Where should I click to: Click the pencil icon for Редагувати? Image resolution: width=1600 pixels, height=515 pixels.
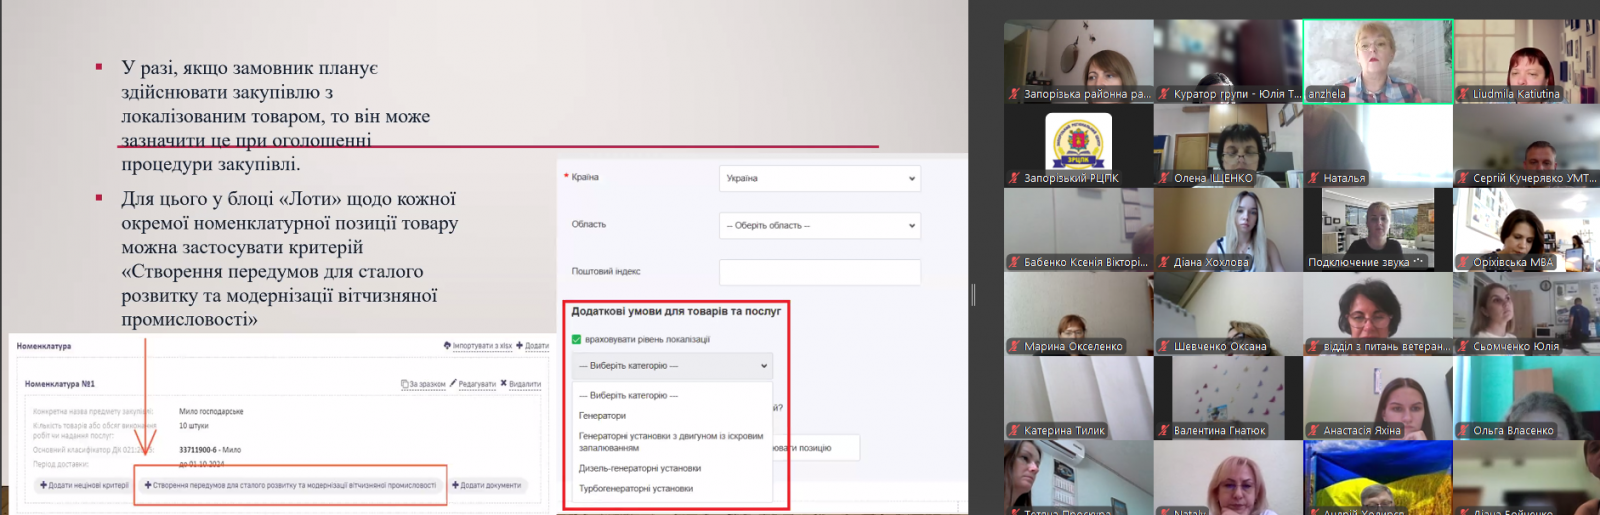pyautogui.click(x=453, y=384)
